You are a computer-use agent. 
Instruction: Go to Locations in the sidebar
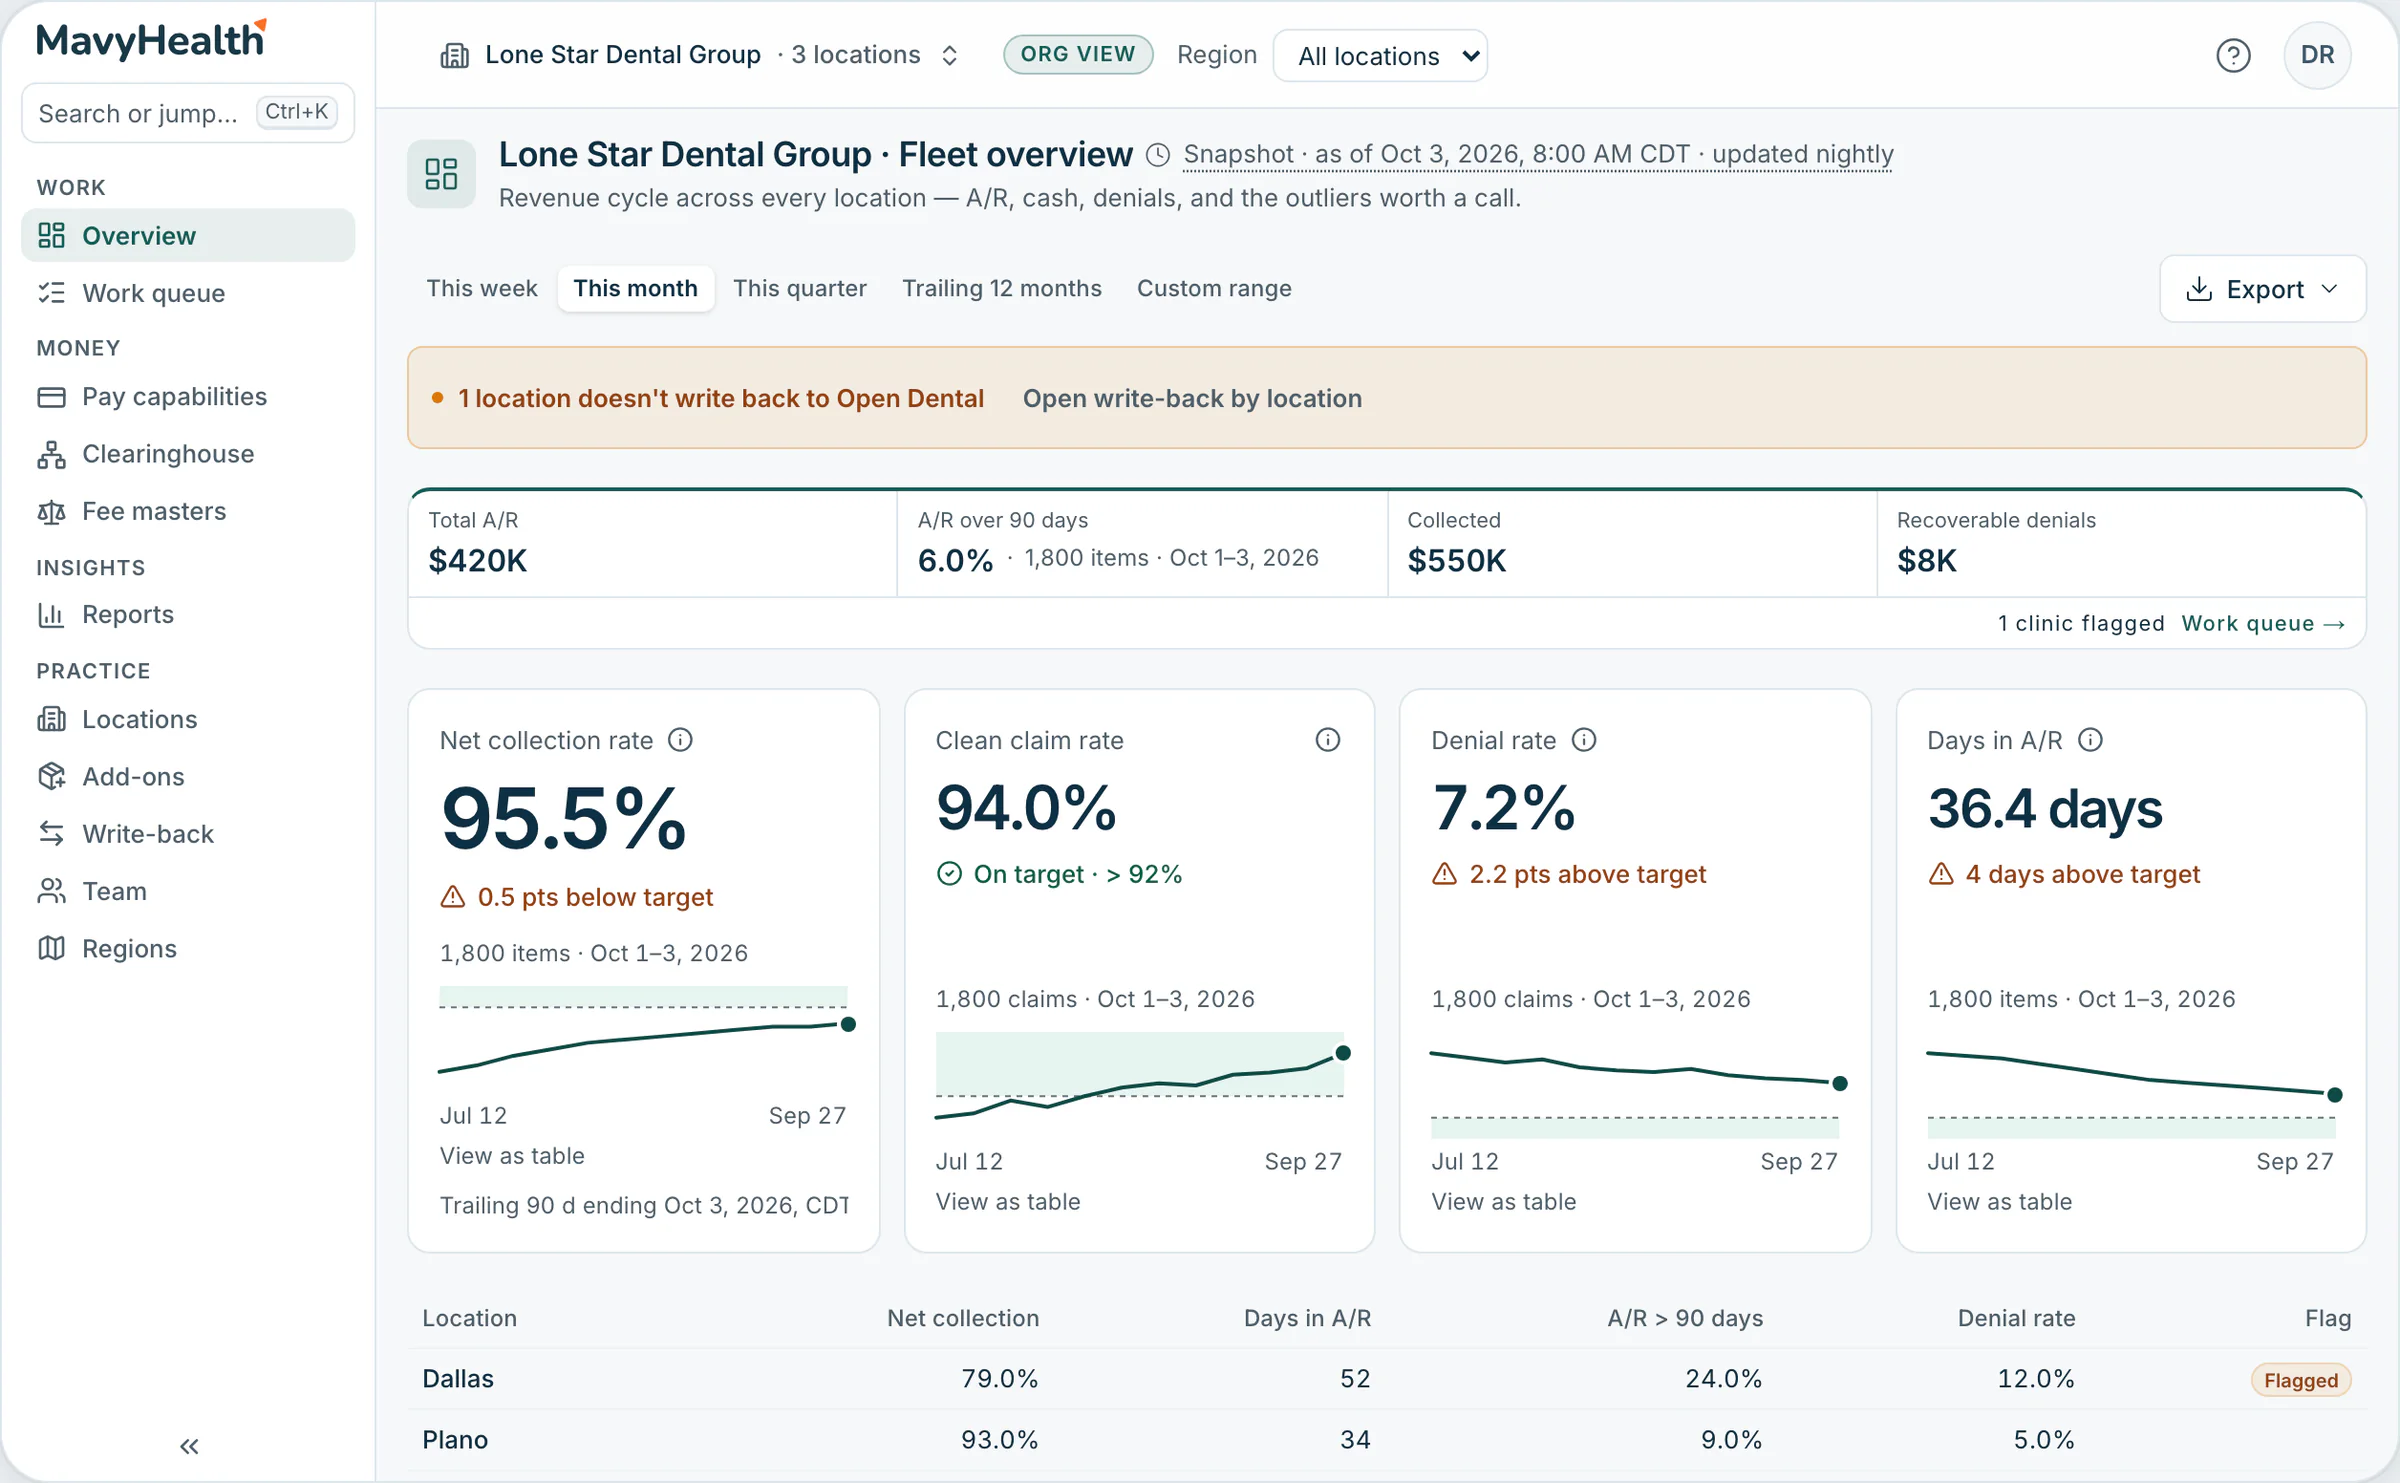188,719
